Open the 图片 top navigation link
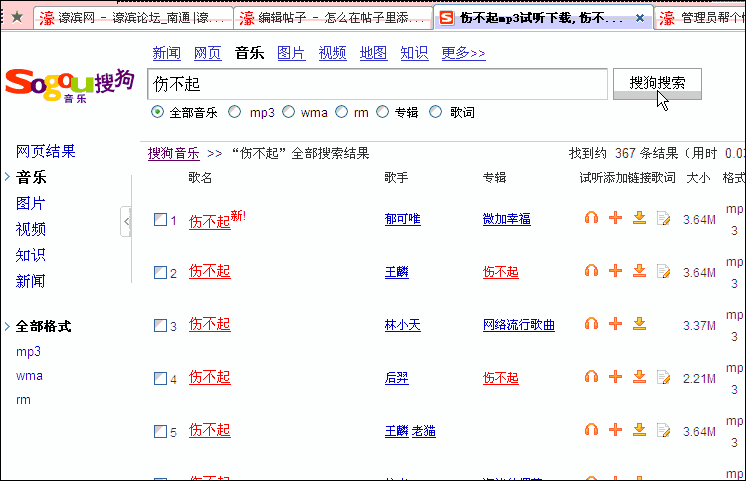 291,53
